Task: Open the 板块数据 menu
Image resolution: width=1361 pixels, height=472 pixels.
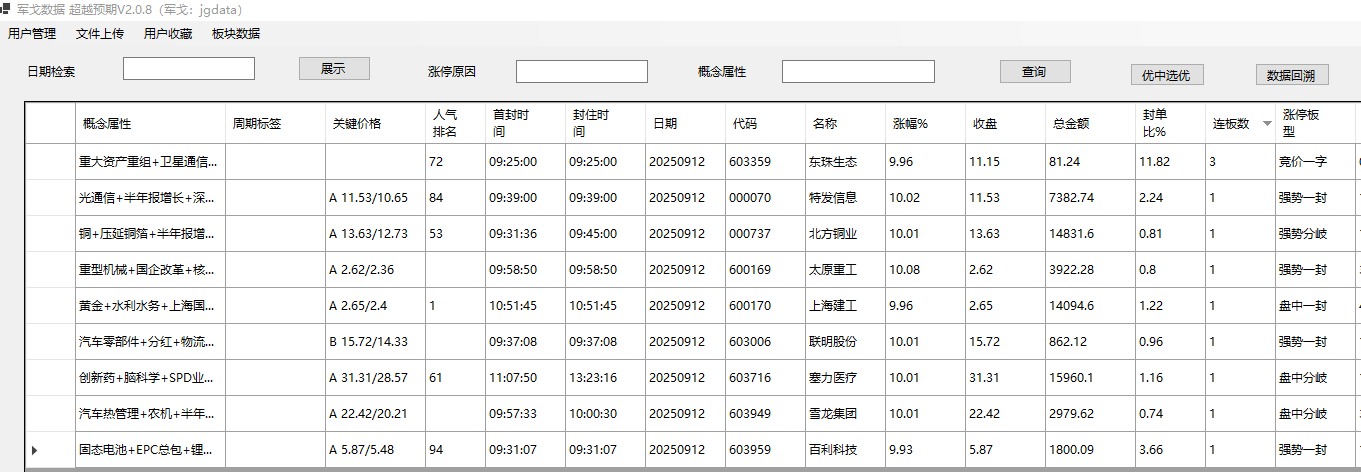Action: pos(236,34)
